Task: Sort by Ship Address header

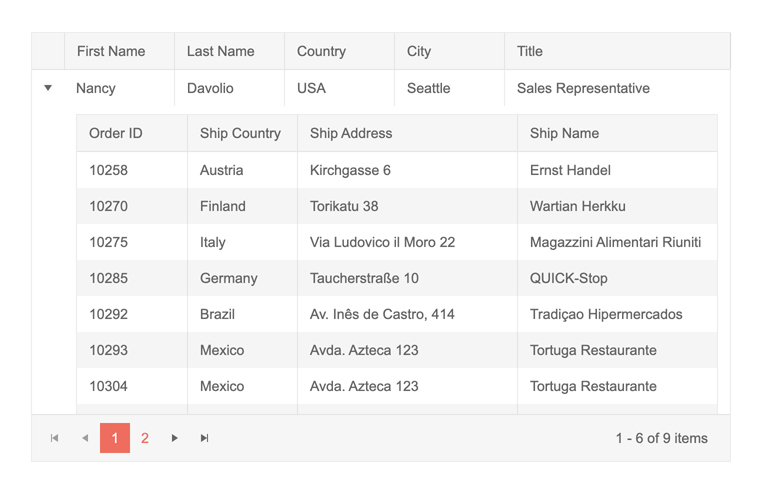Action: pyautogui.click(x=351, y=133)
